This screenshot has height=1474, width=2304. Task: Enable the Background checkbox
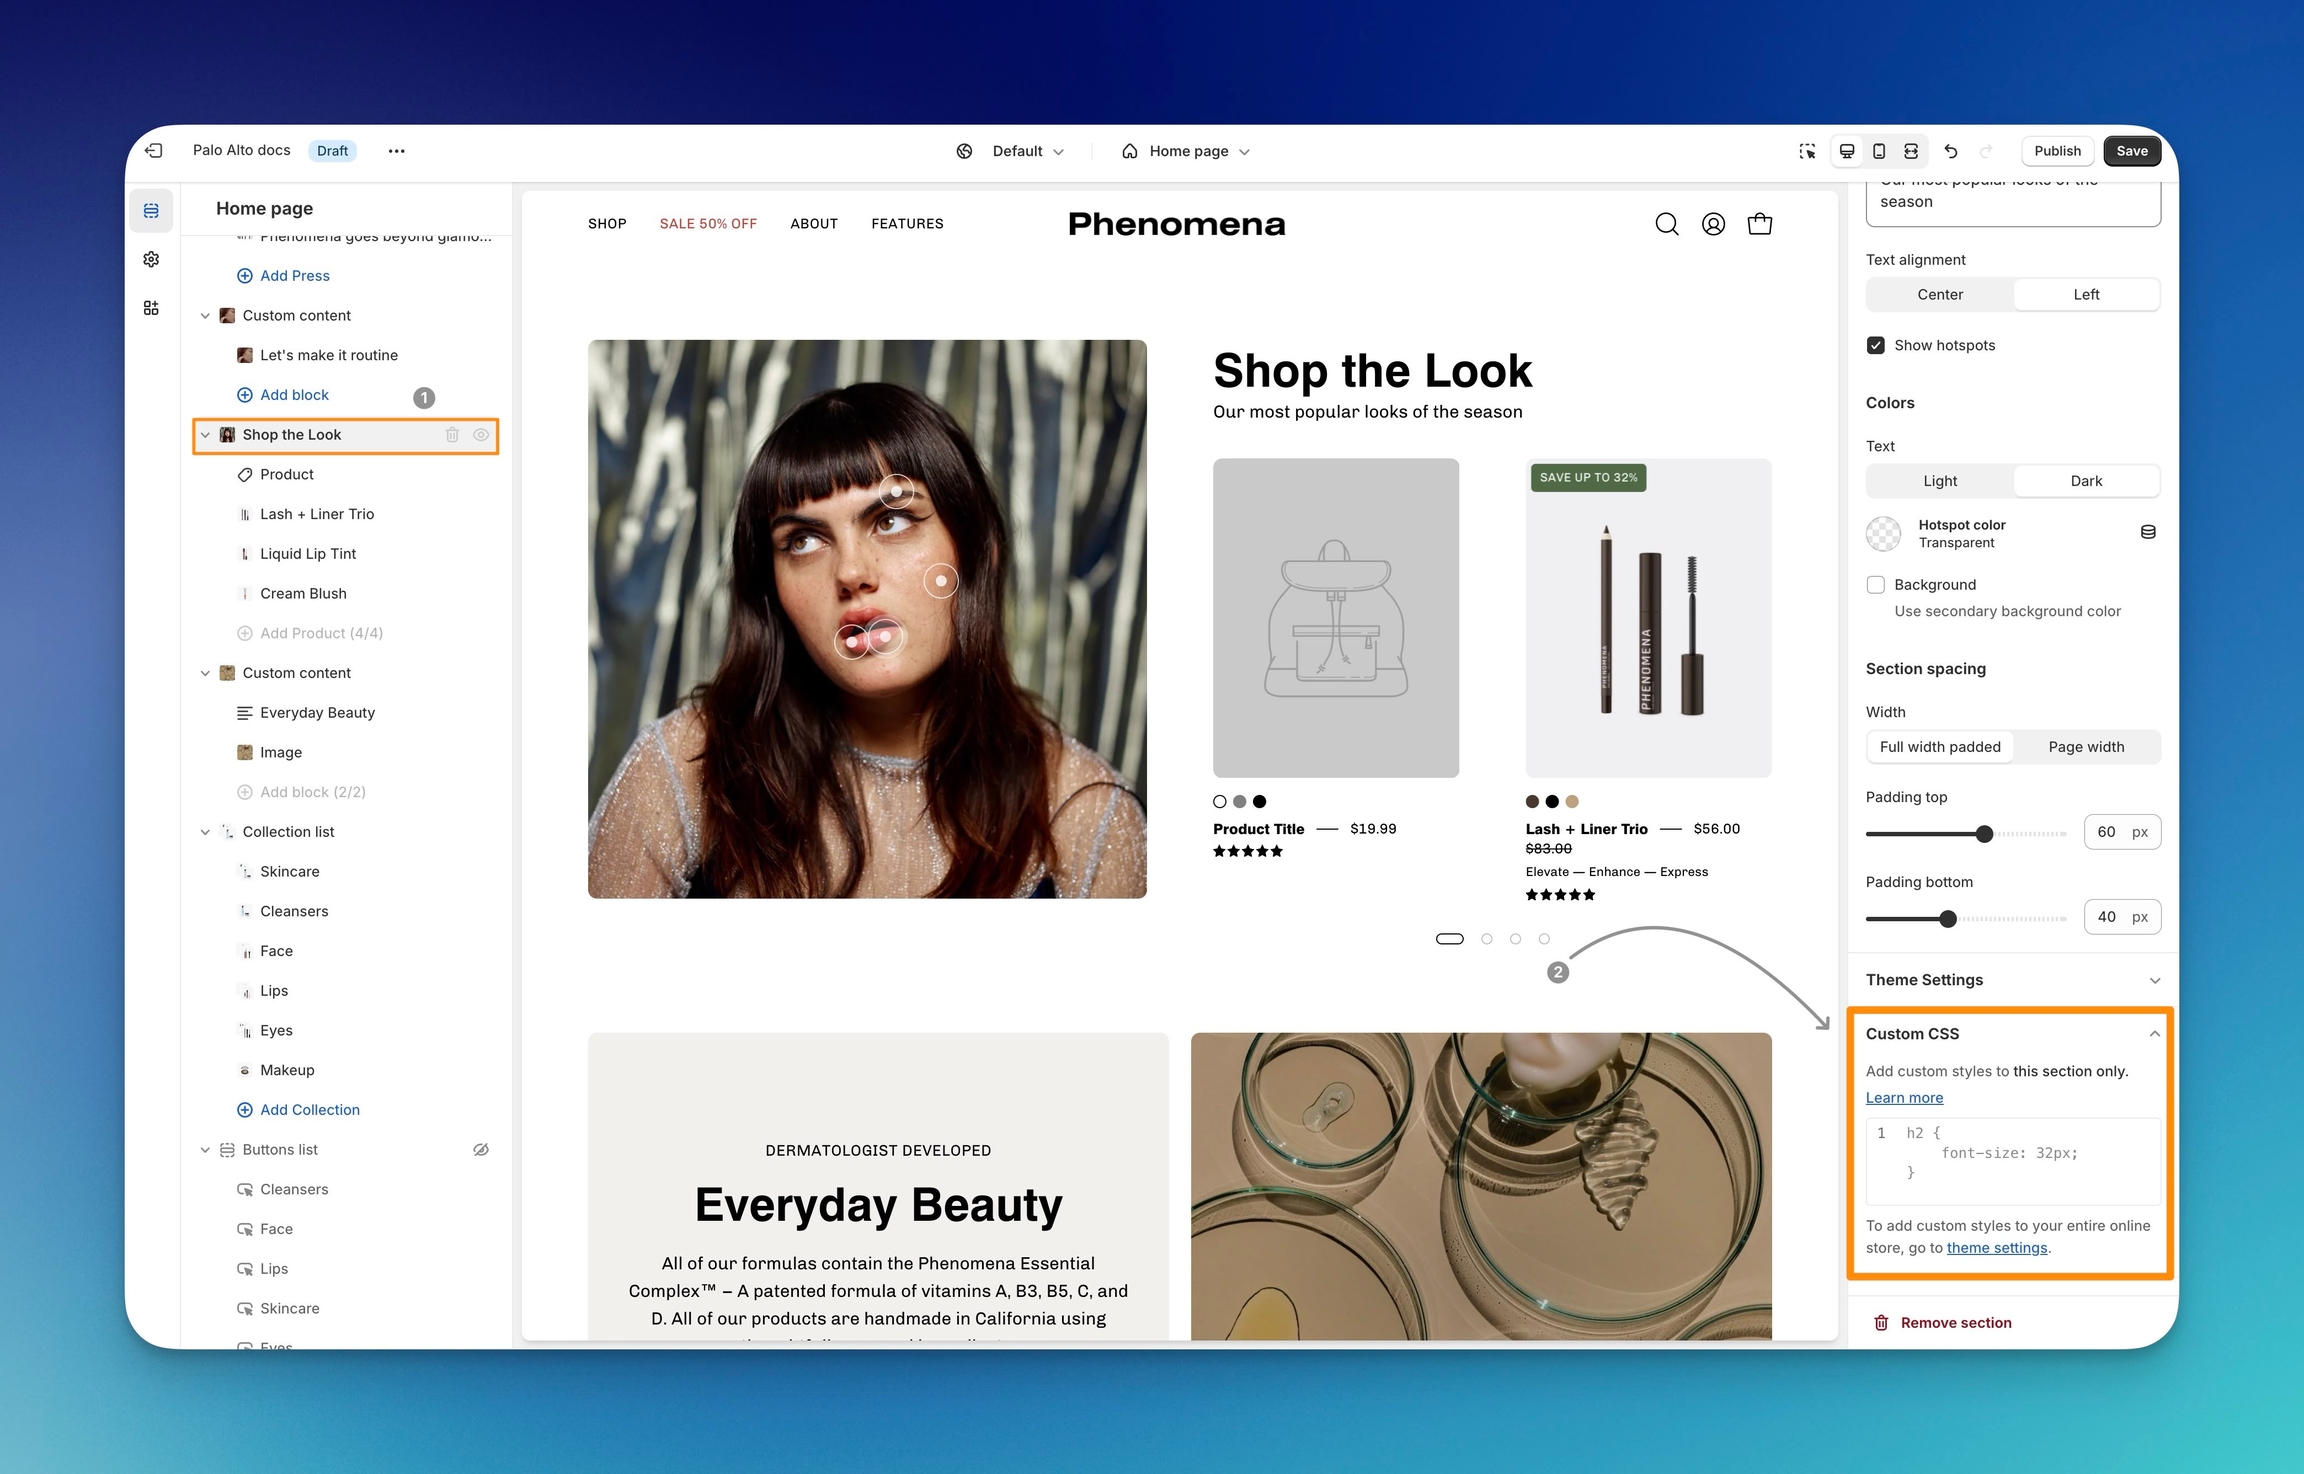pyautogui.click(x=1876, y=585)
